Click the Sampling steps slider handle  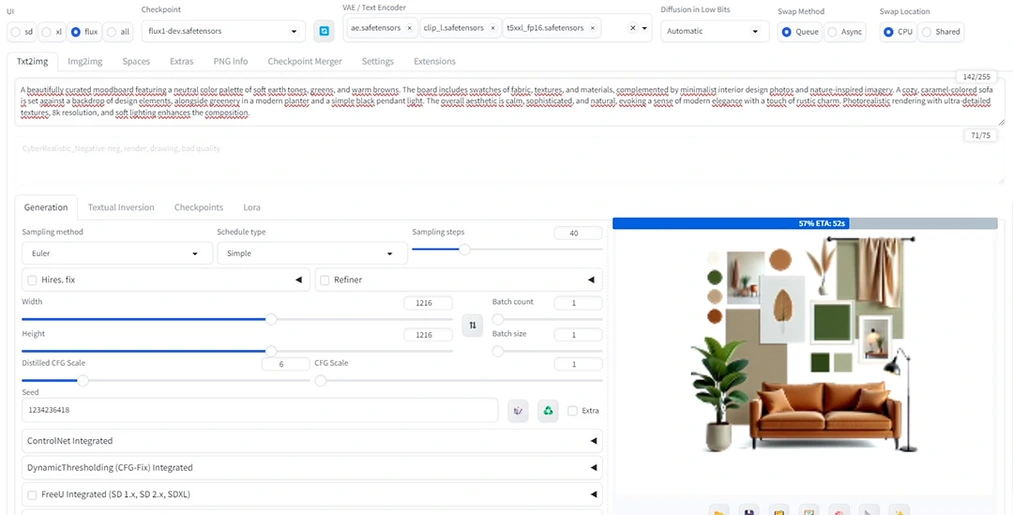coord(465,249)
